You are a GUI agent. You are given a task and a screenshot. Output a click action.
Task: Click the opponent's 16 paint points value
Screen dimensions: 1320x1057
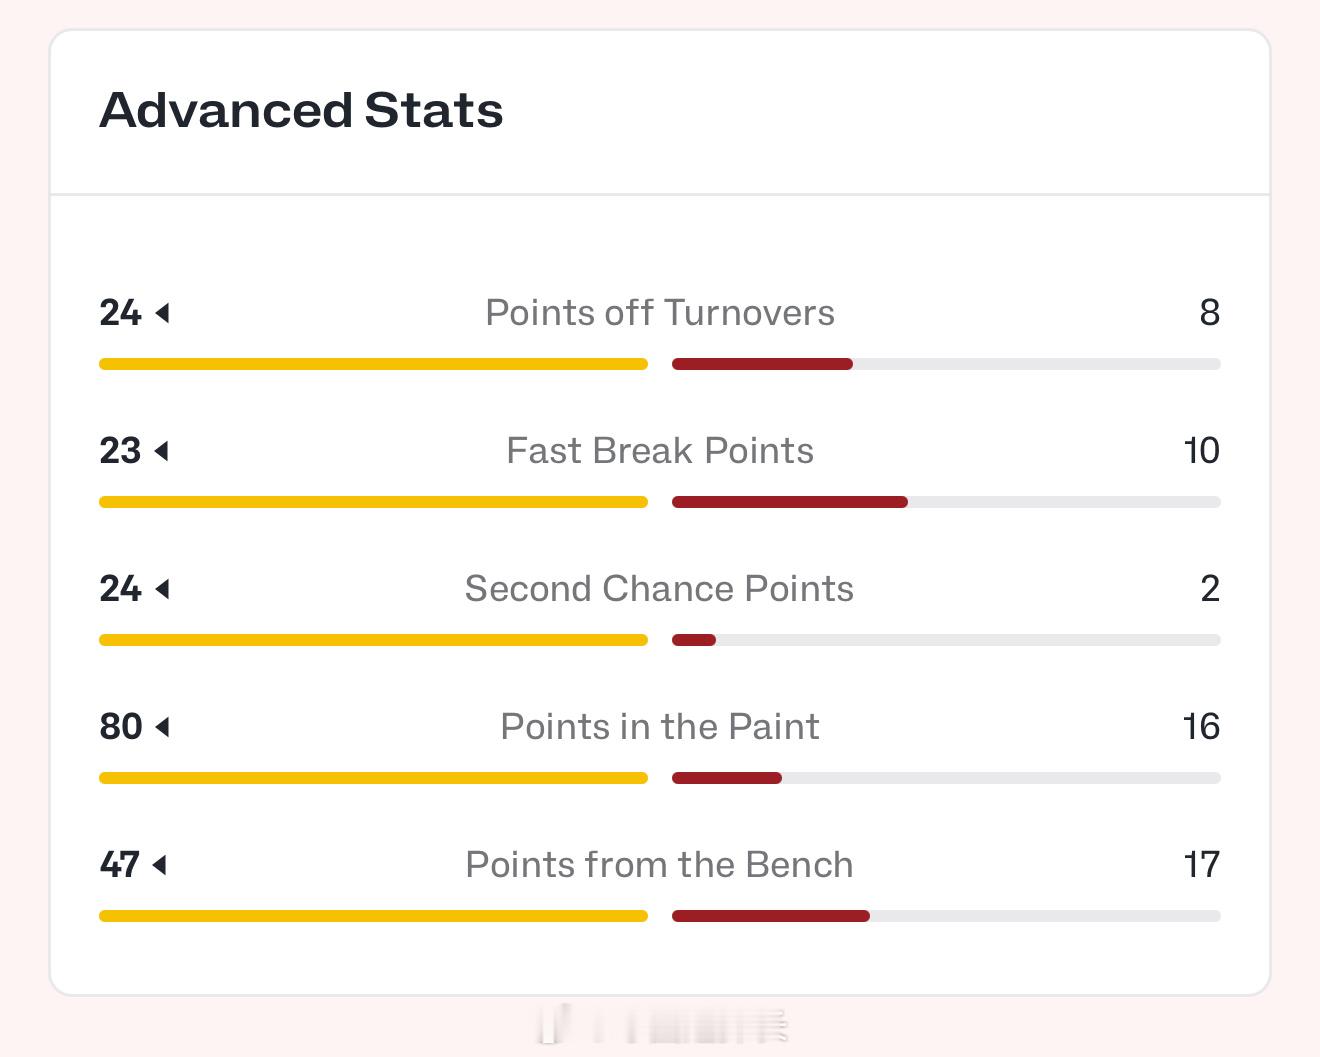(1201, 727)
